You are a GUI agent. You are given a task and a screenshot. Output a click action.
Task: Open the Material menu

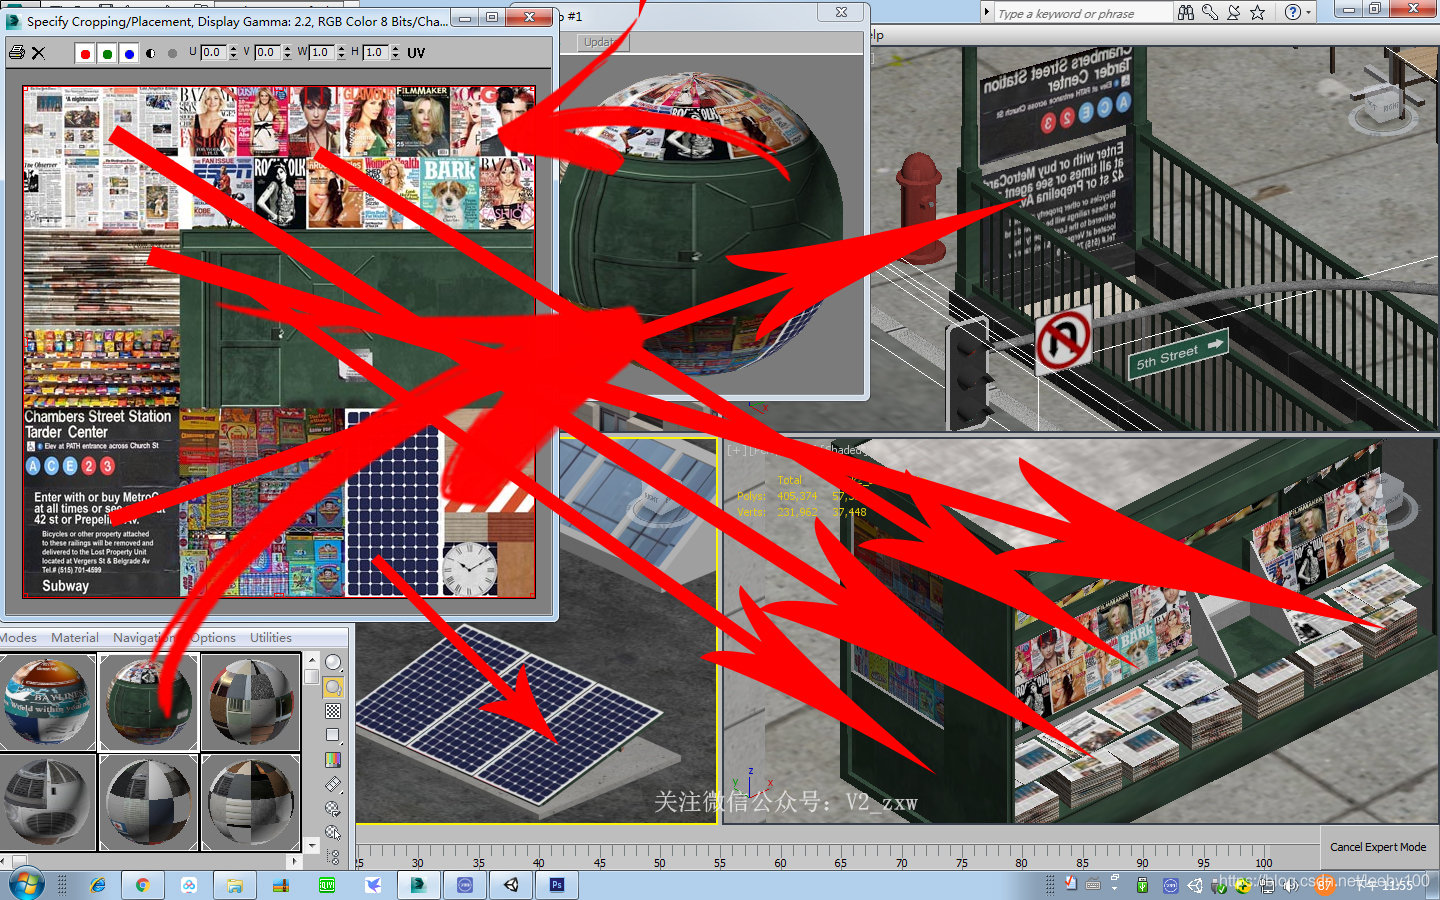[75, 637]
